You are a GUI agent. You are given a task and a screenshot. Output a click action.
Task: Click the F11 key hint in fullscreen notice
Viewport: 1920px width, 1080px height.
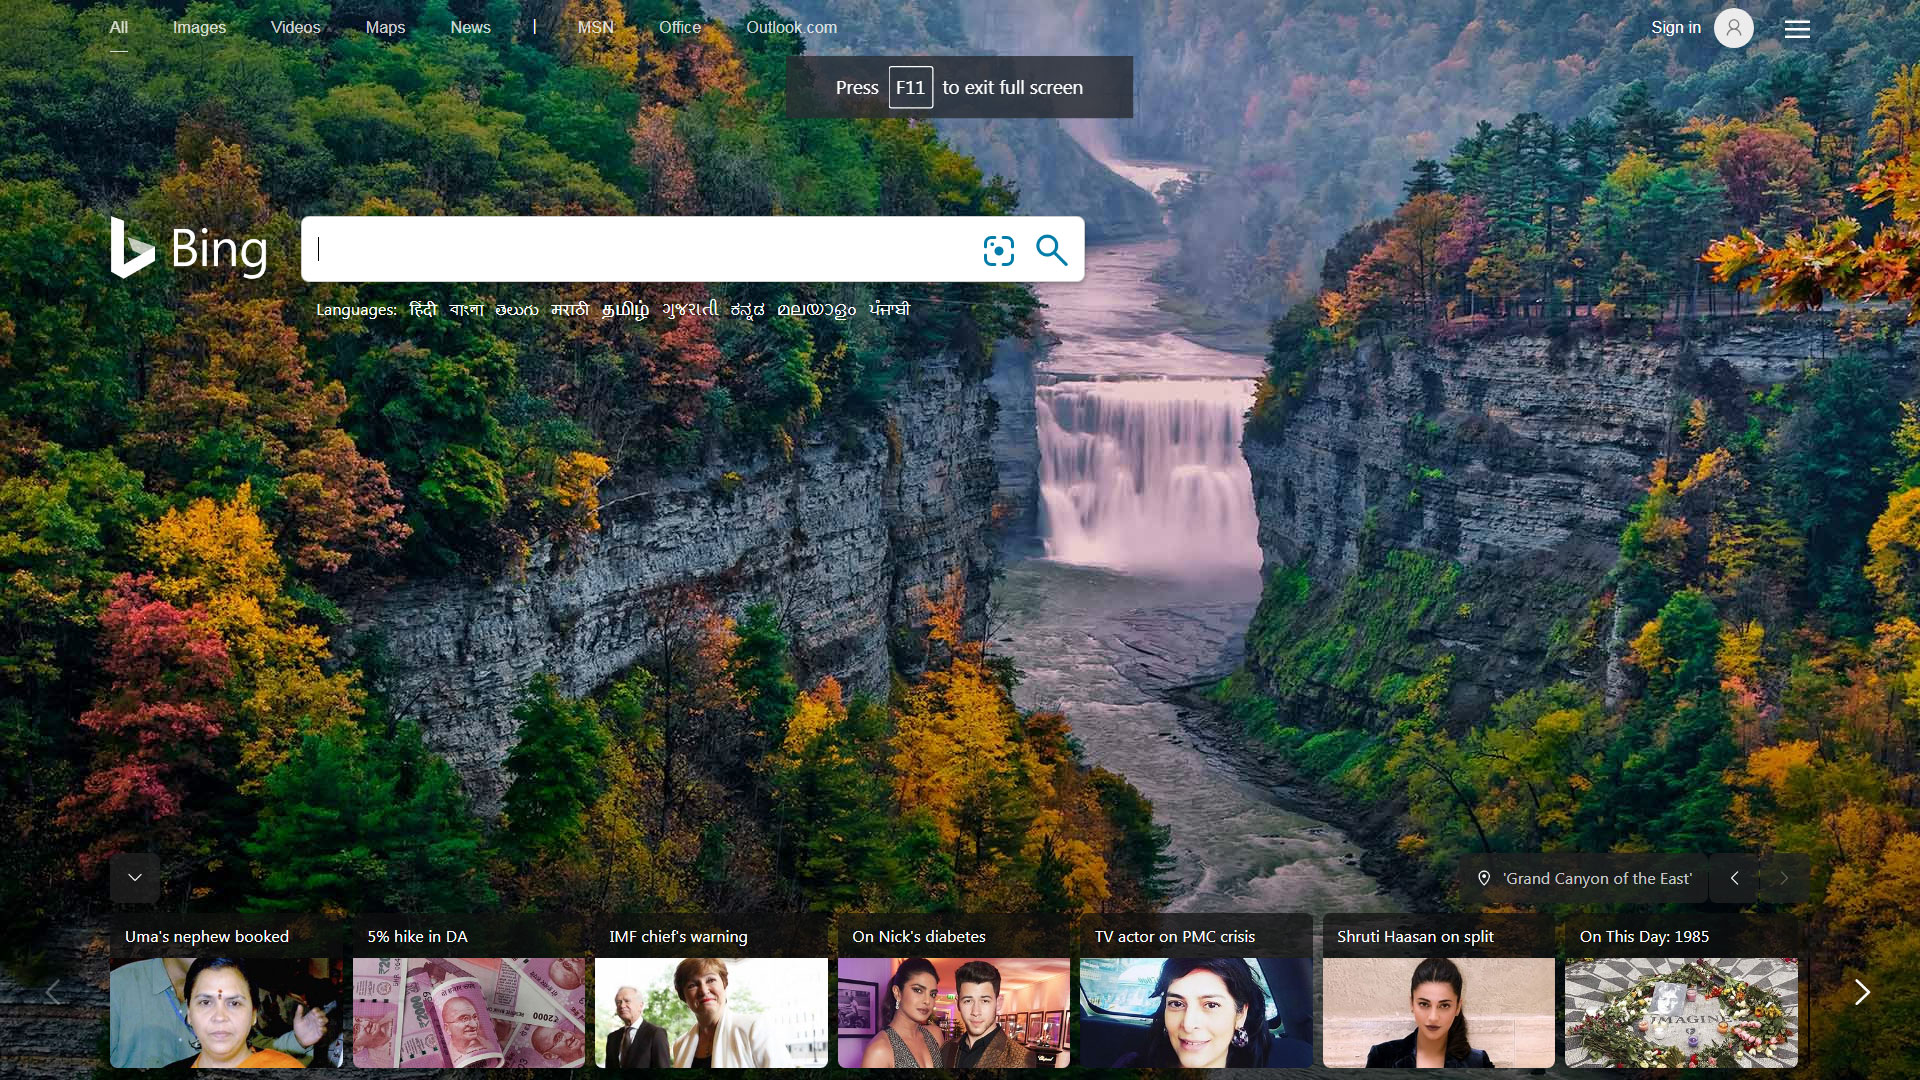click(910, 88)
